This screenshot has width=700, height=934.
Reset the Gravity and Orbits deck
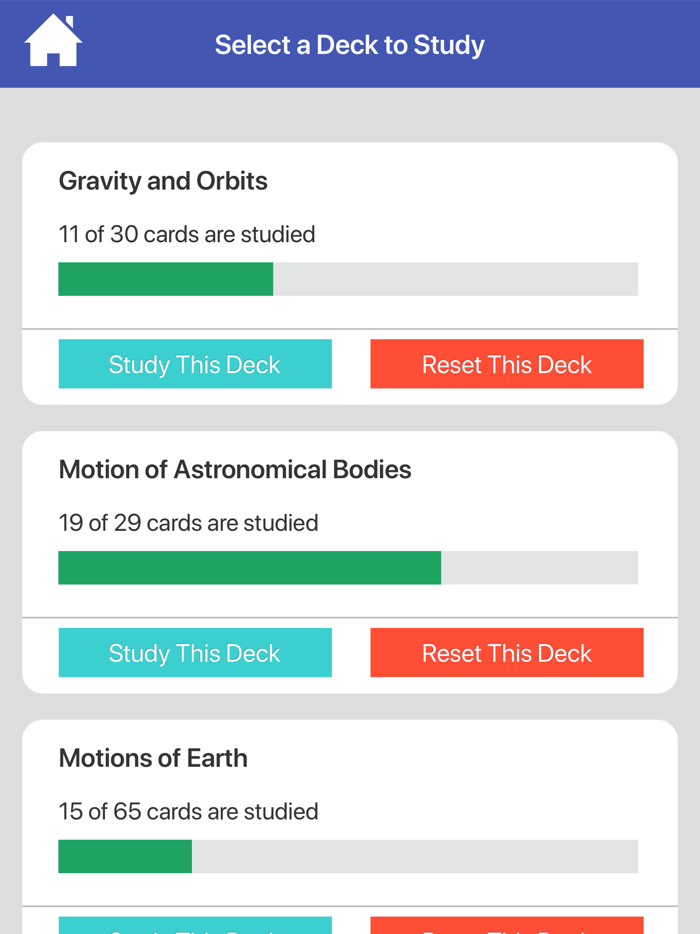[x=507, y=364]
